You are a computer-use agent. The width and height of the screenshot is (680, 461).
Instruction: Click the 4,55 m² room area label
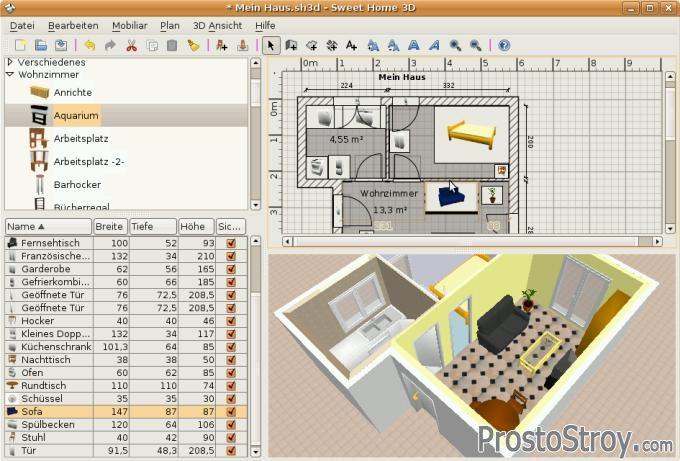click(346, 140)
